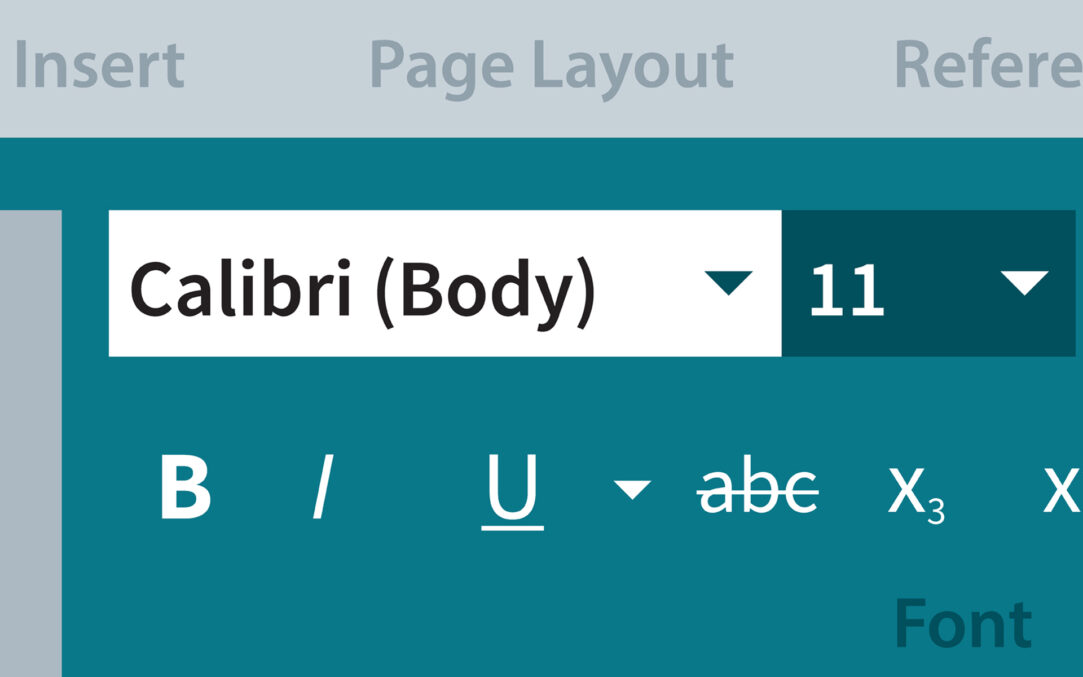
Task: Toggle Bold formatting
Action: tap(185, 488)
